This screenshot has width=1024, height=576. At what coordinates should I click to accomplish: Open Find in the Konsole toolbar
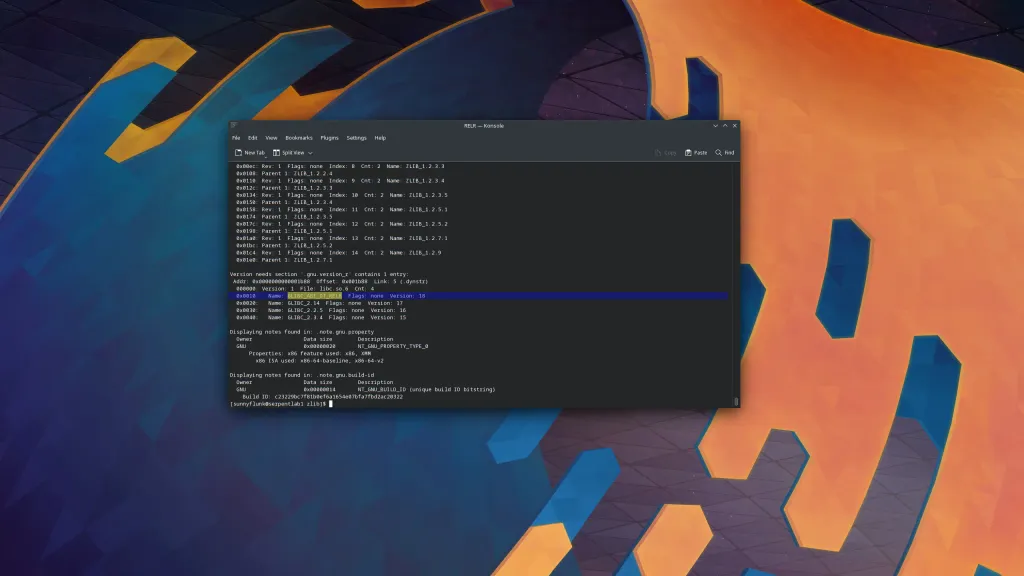coord(725,153)
